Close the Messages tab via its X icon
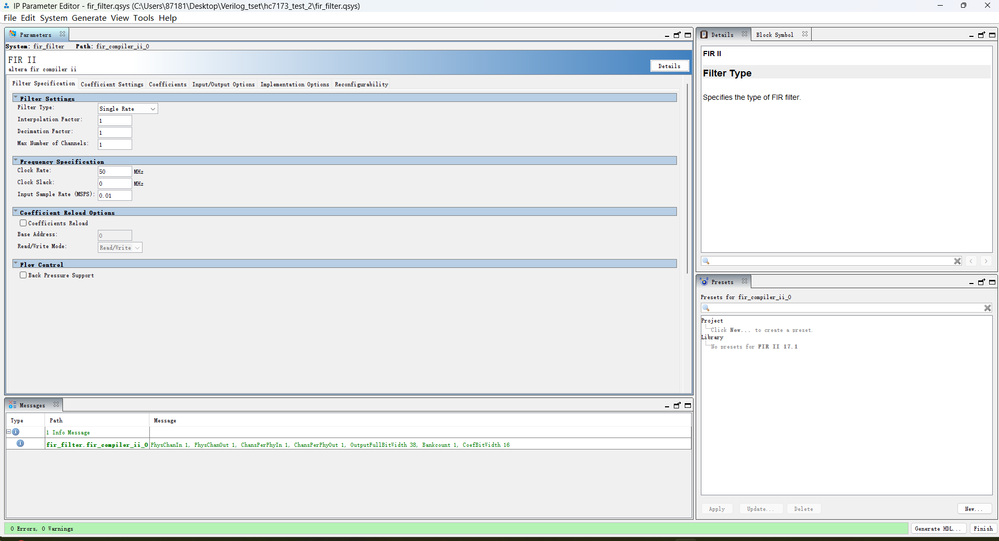 coord(56,405)
